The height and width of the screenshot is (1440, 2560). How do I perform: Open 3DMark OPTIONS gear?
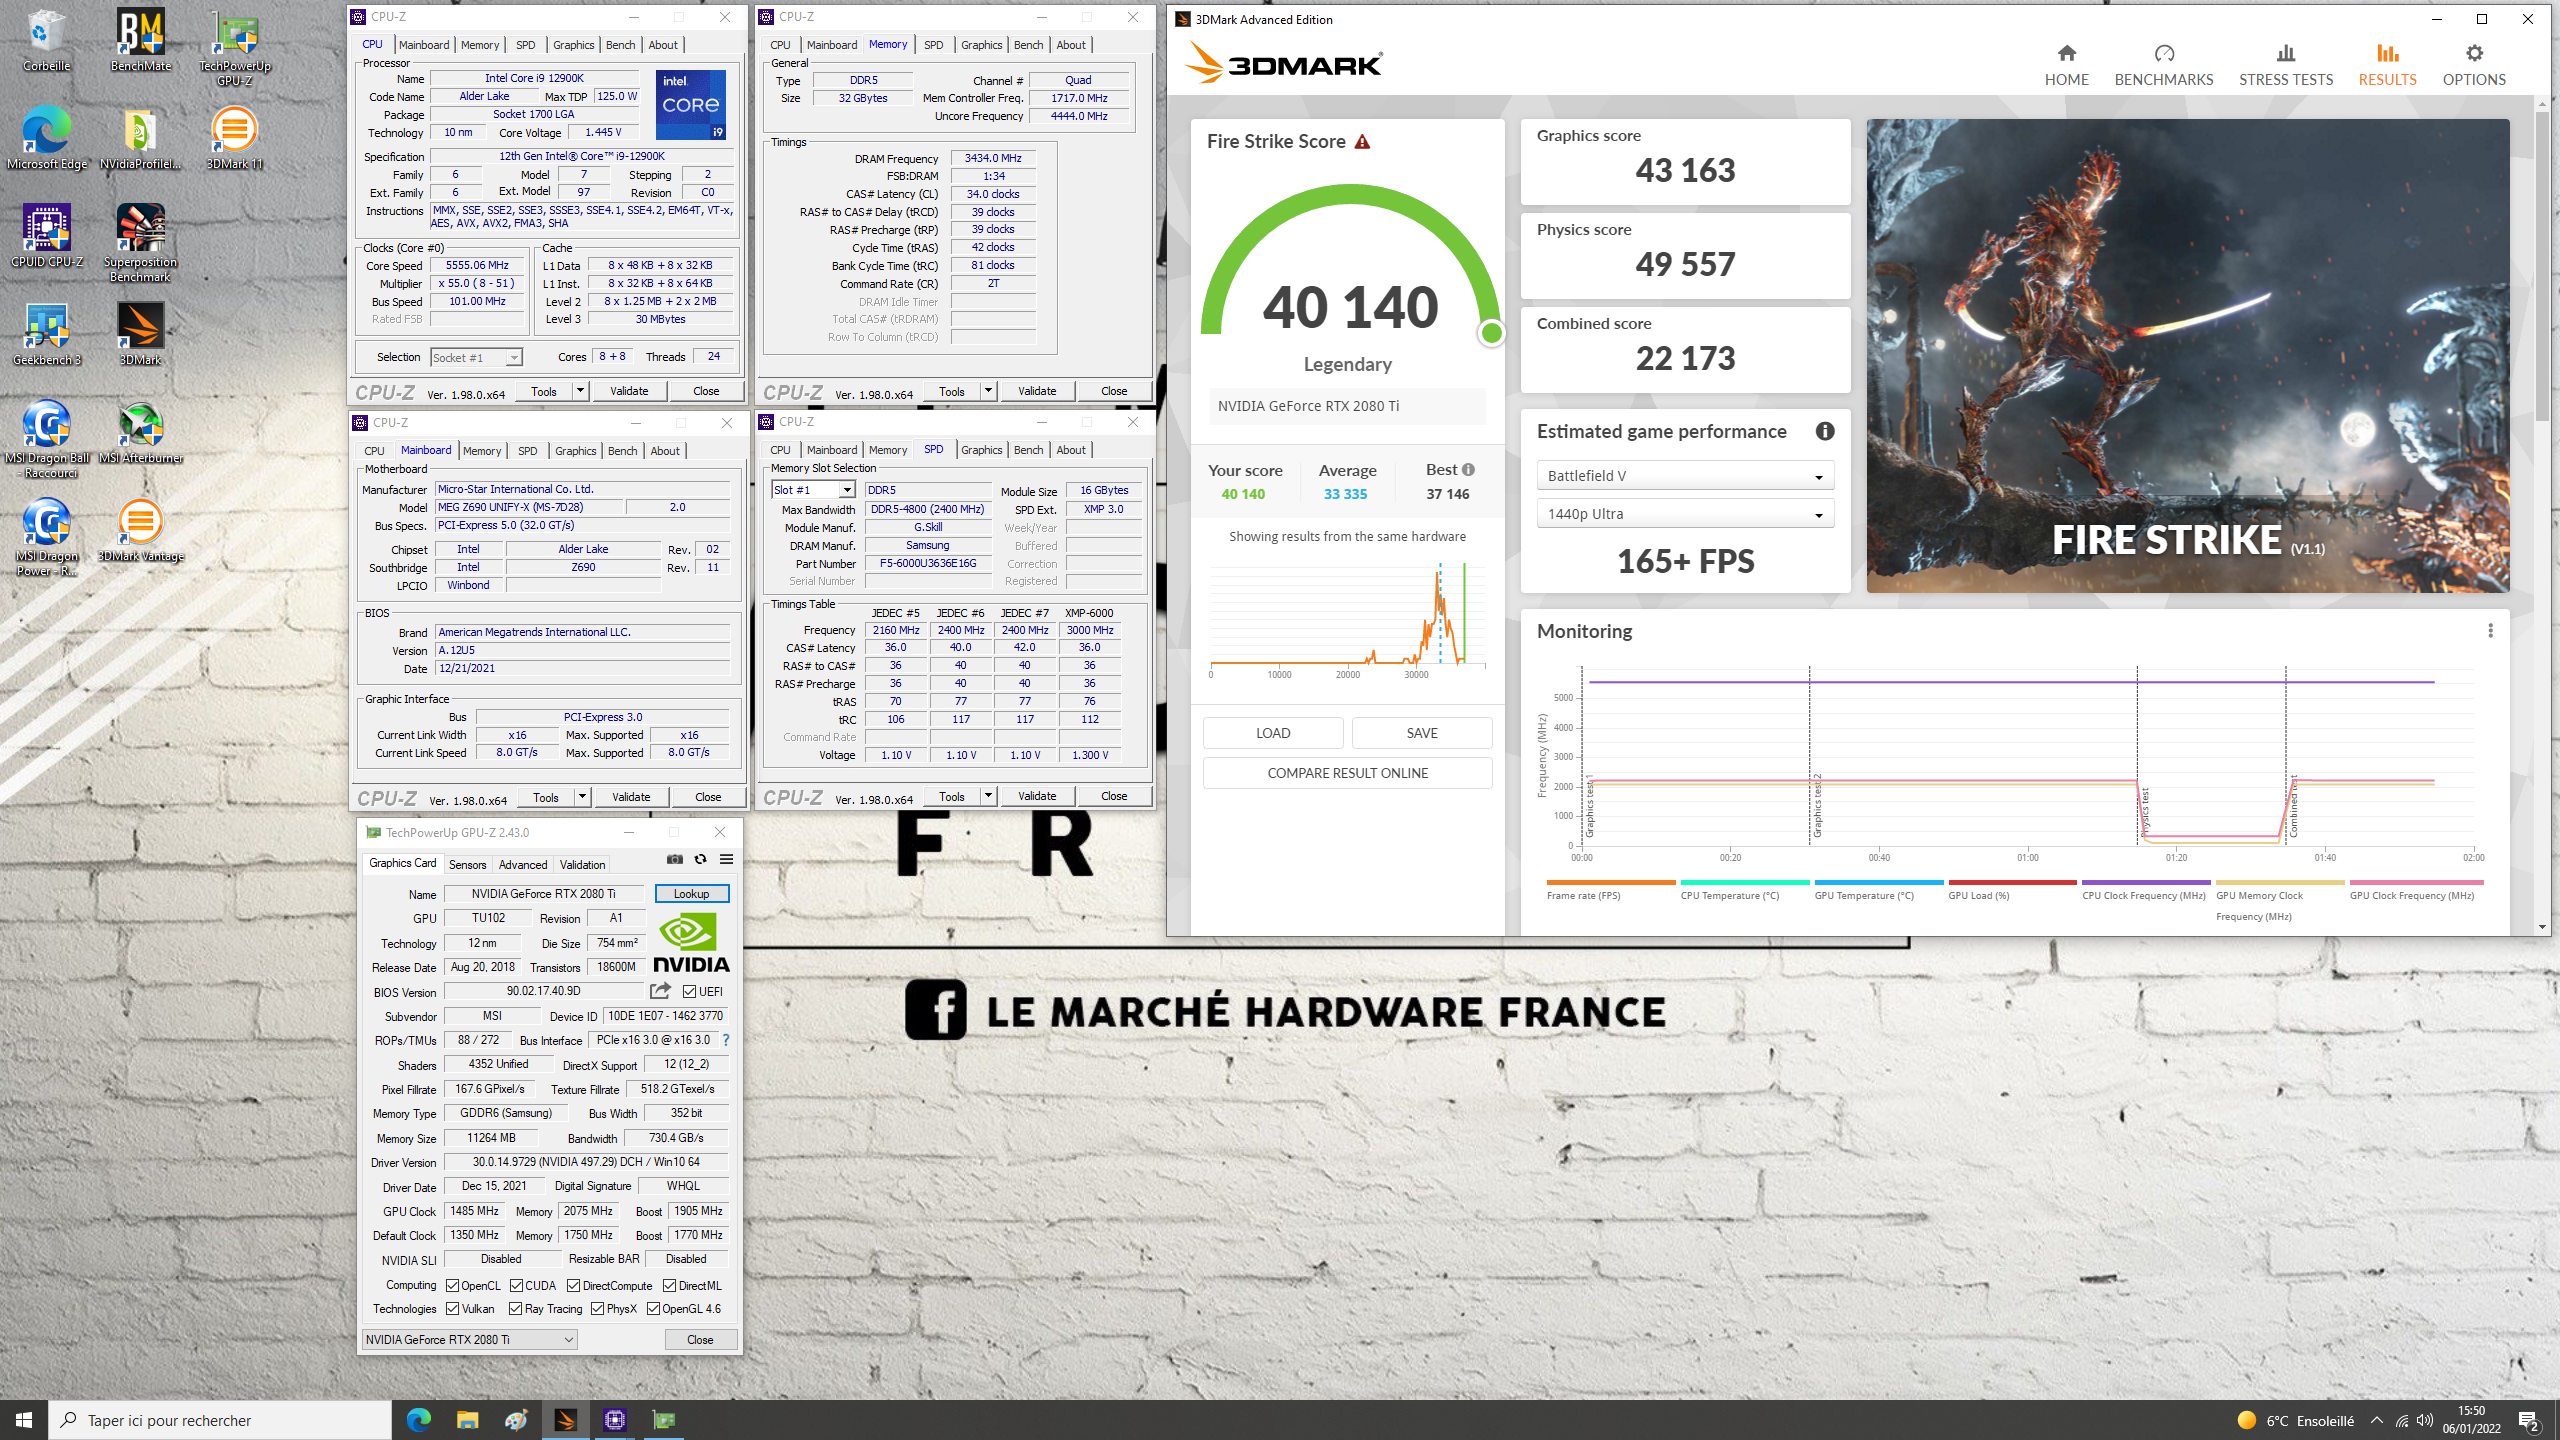click(2474, 65)
